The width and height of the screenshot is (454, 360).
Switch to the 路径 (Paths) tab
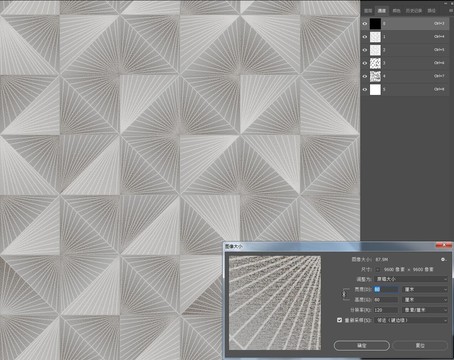click(432, 11)
